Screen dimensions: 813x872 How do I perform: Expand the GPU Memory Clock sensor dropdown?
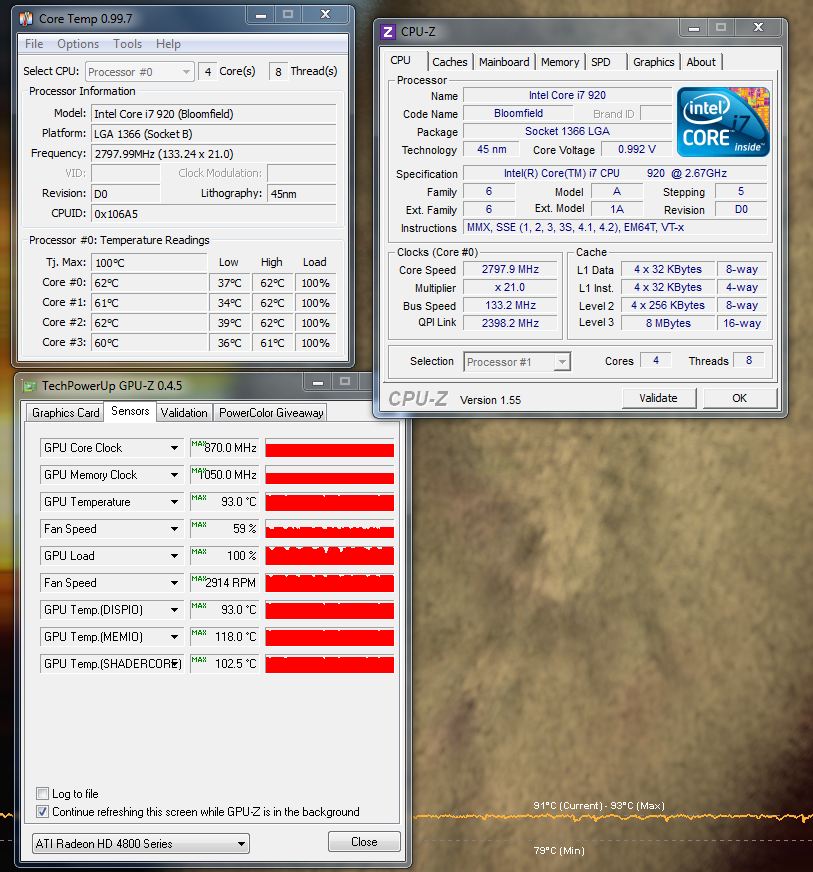(x=175, y=475)
